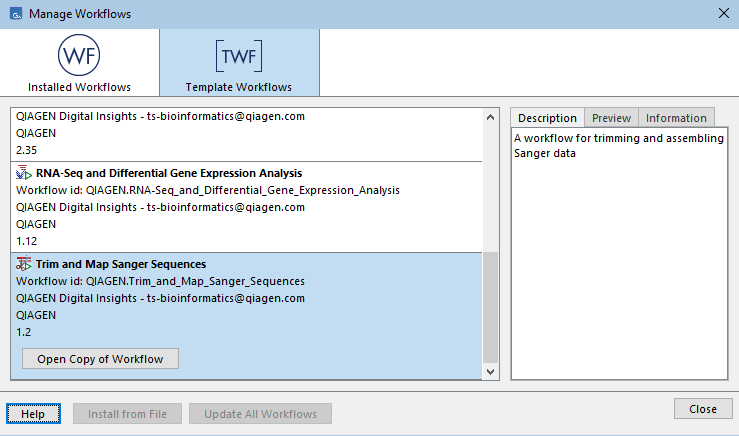Click the Trim and Map Sanger workflow icon
The image size is (739, 436).
[x=24, y=263]
